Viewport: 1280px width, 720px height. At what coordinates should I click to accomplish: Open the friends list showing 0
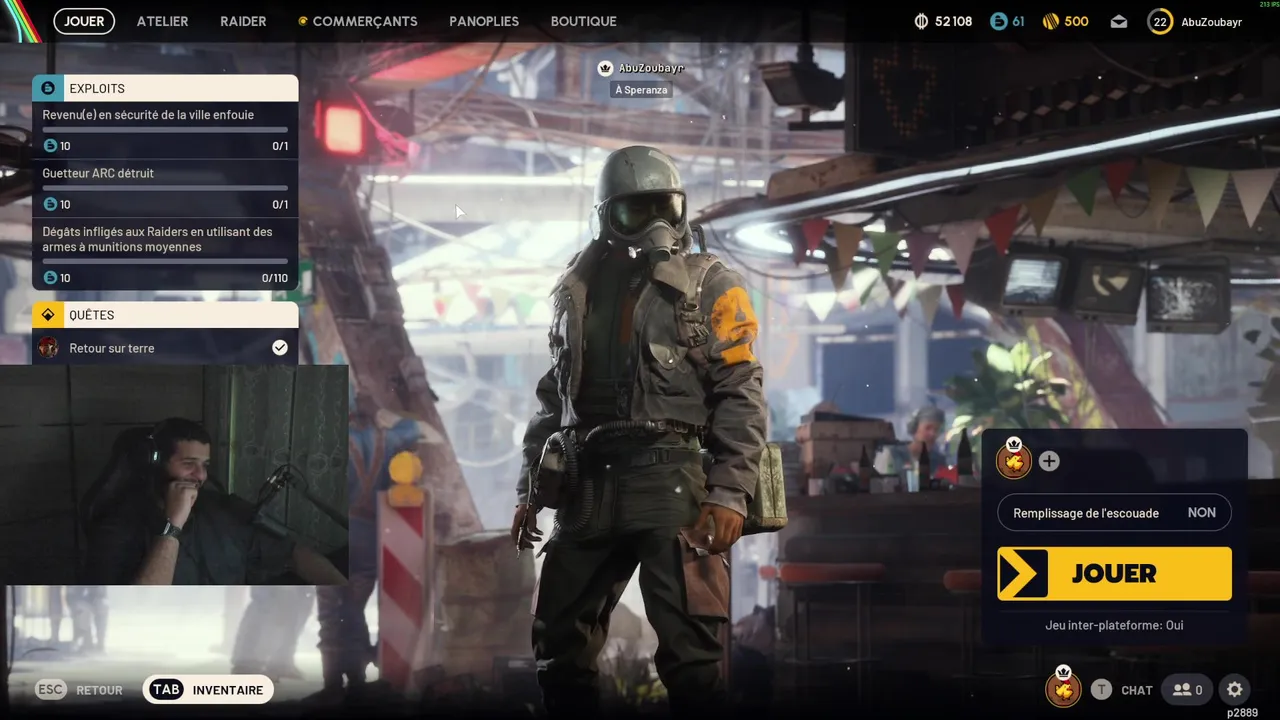1188,689
